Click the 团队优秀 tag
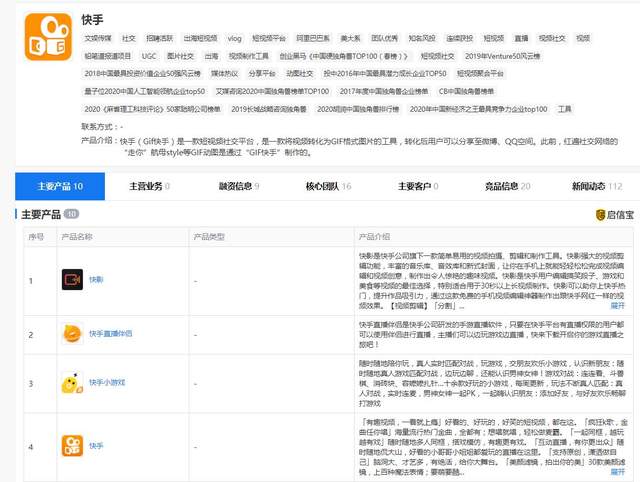The width and height of the screenshot is (640, 482). (384, 38)
